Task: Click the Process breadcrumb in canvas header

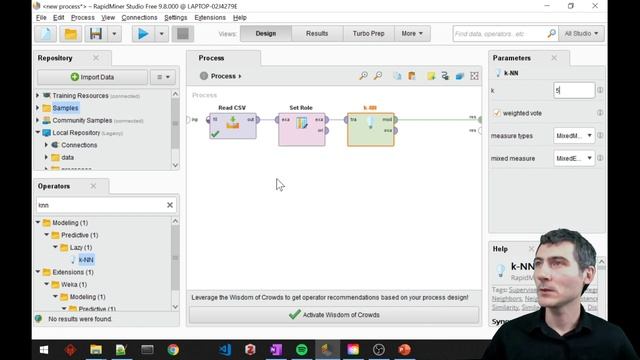Action: 223,76
